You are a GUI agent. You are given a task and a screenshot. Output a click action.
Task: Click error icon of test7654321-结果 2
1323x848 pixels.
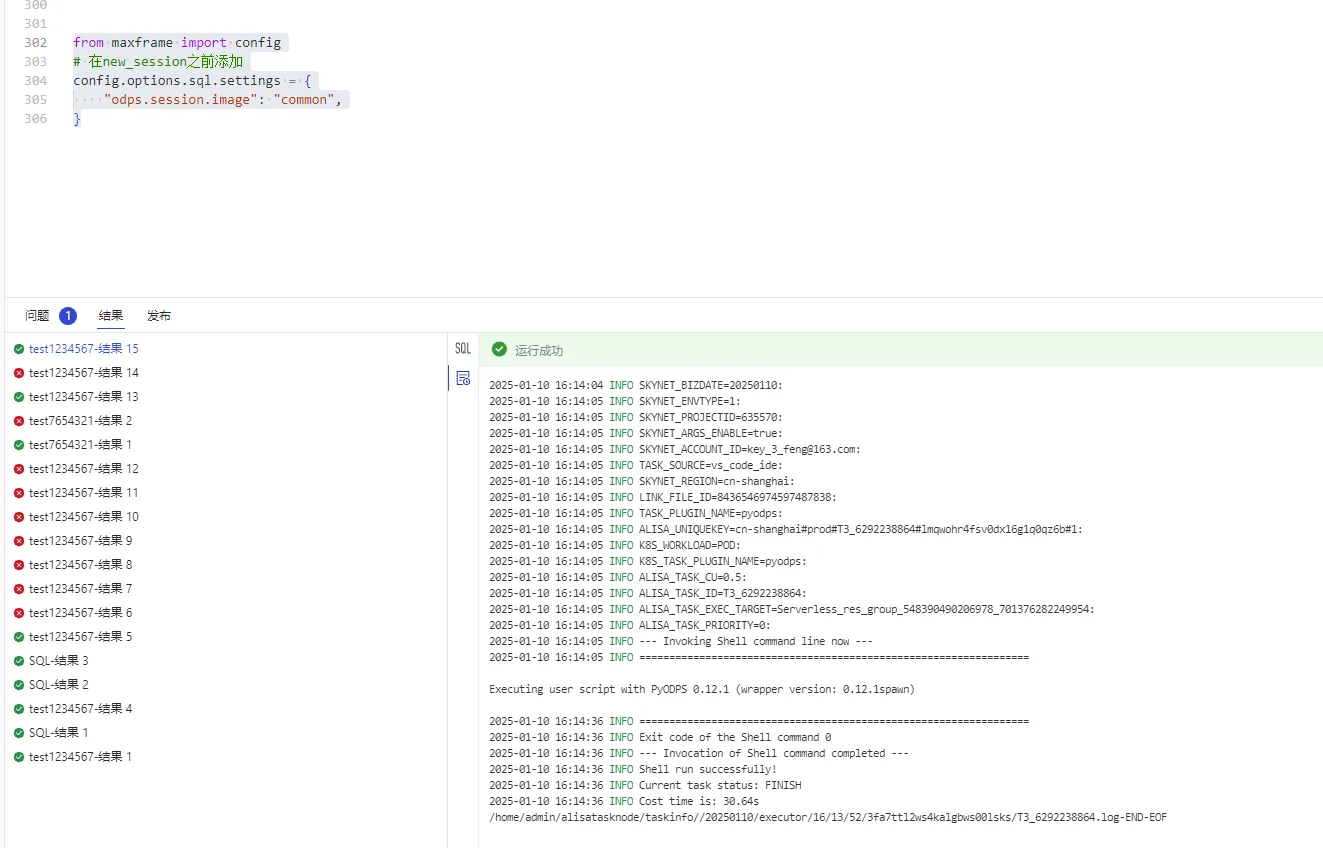tap(19, 421)
